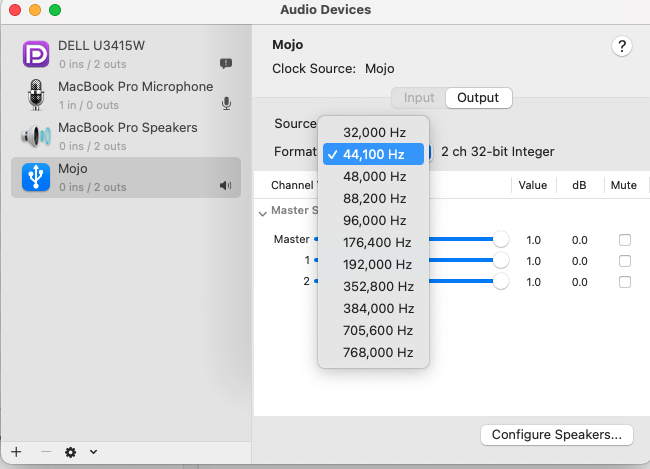Click the 2 ch 32-bit Integer format text
The height and width of the screenshot is (469, 650).
(x=497, y=152)
